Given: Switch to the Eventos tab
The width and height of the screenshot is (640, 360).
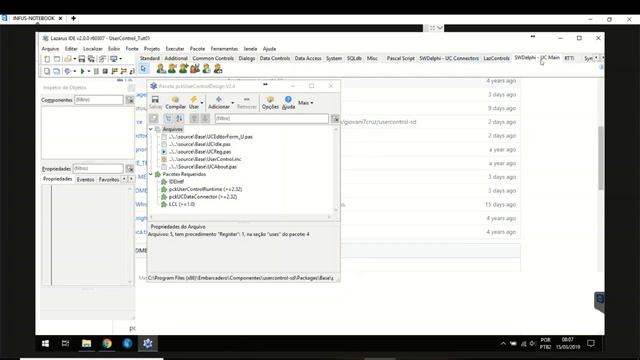Looking at the screenshot, I should click(x=85, y=180).
